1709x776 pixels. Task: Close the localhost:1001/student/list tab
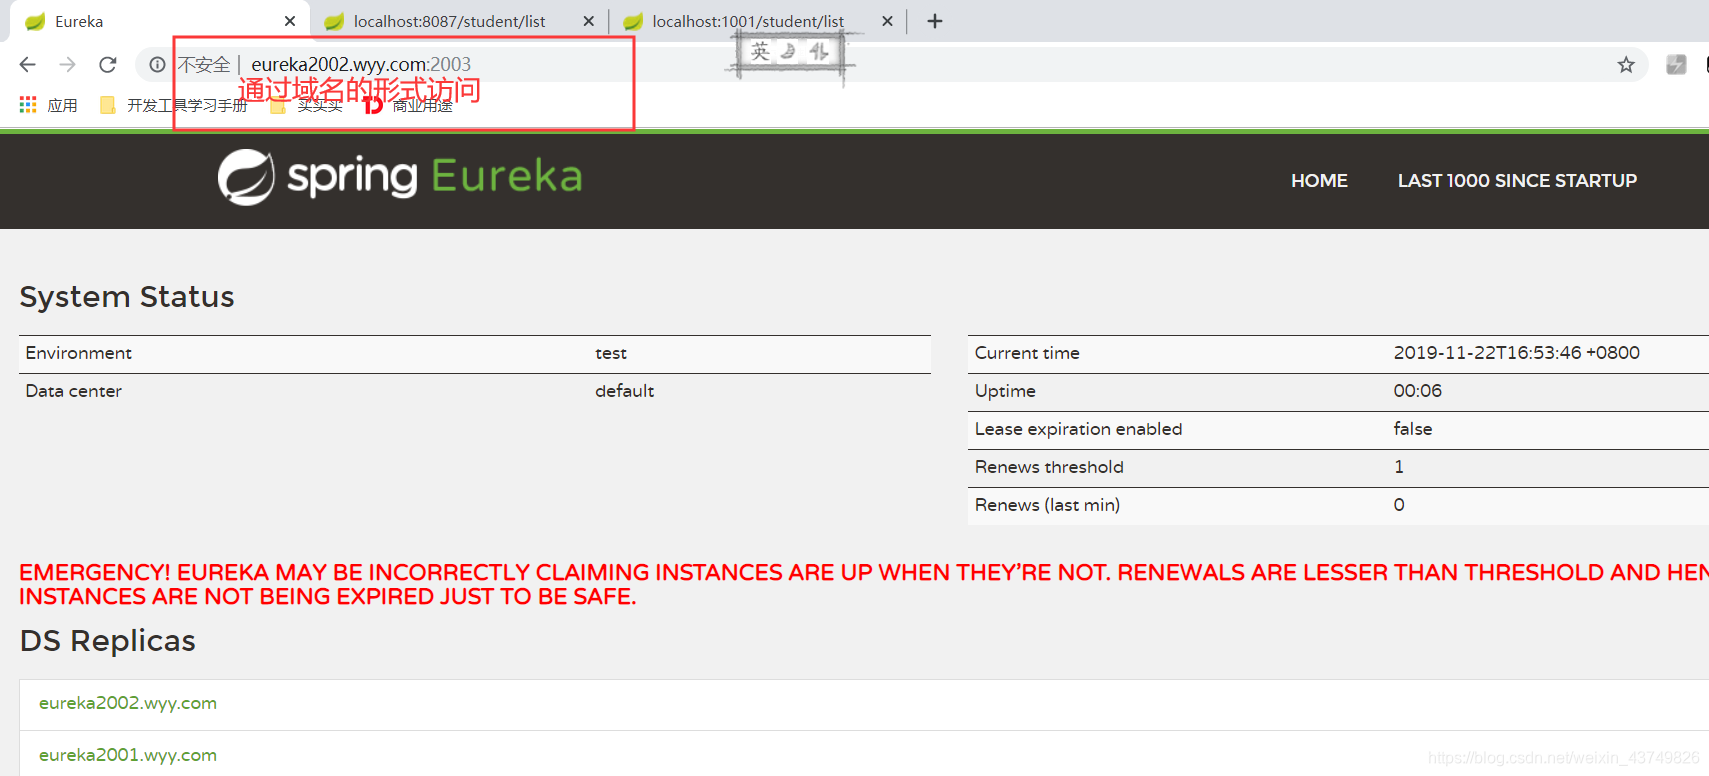[x=887, y=21]
